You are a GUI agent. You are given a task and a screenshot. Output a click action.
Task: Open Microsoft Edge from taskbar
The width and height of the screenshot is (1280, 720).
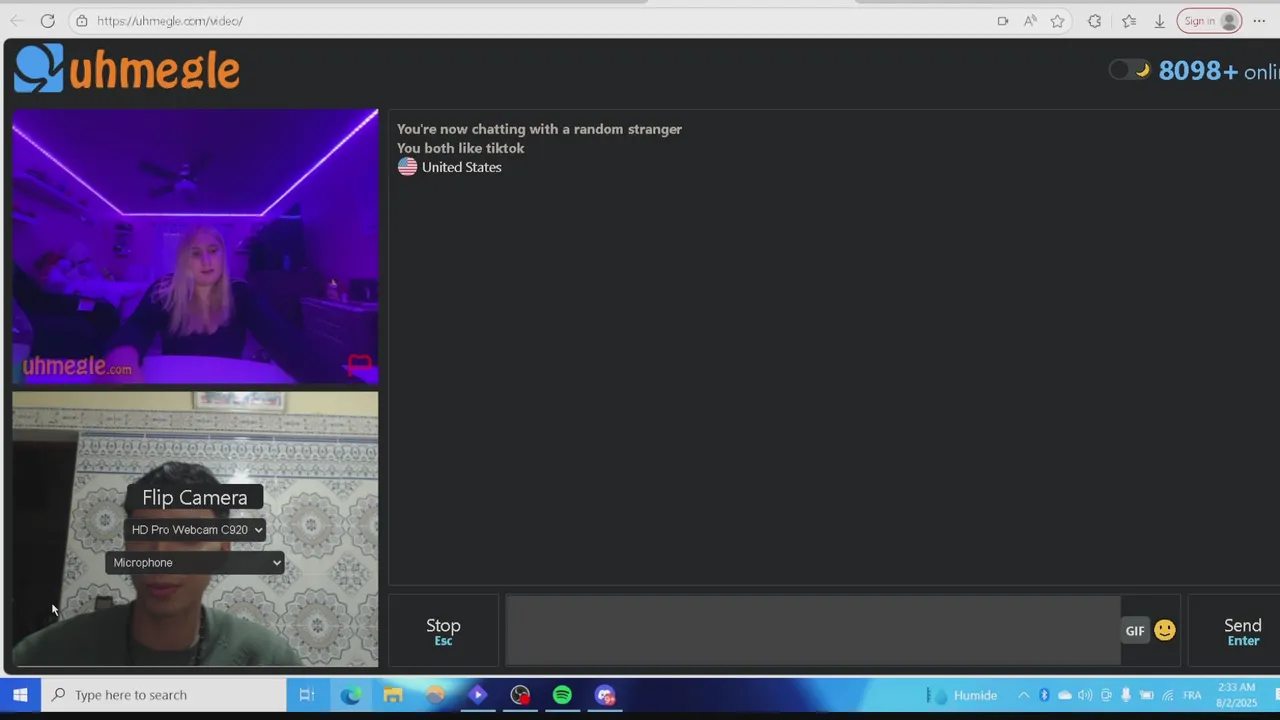(x=351, y=695)
